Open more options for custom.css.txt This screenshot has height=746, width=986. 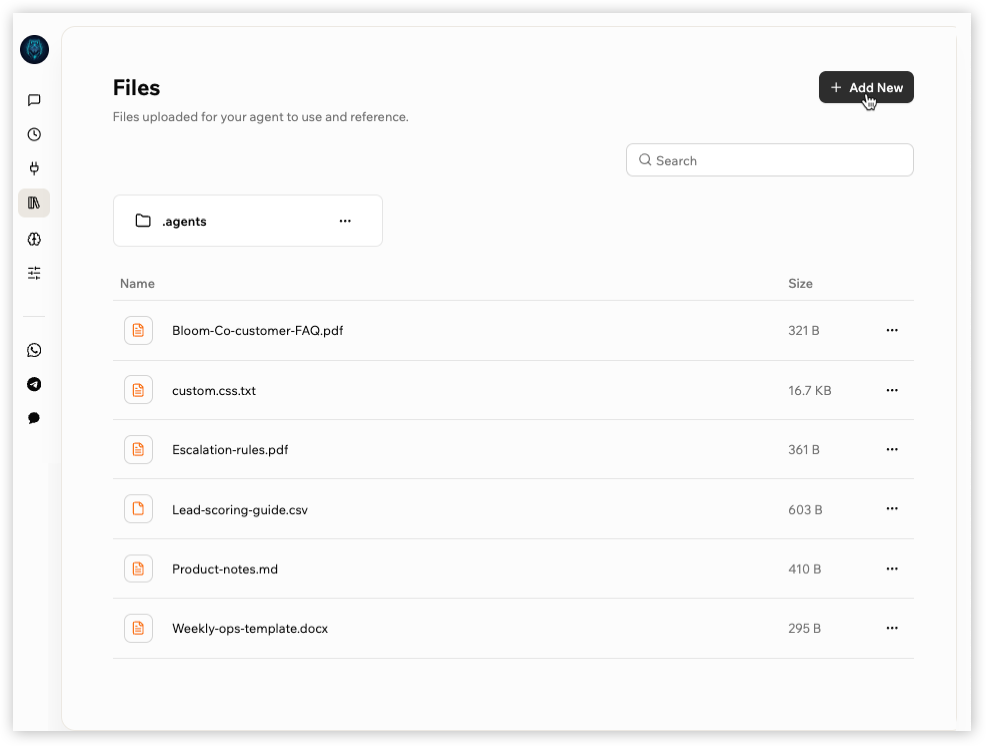892,390
